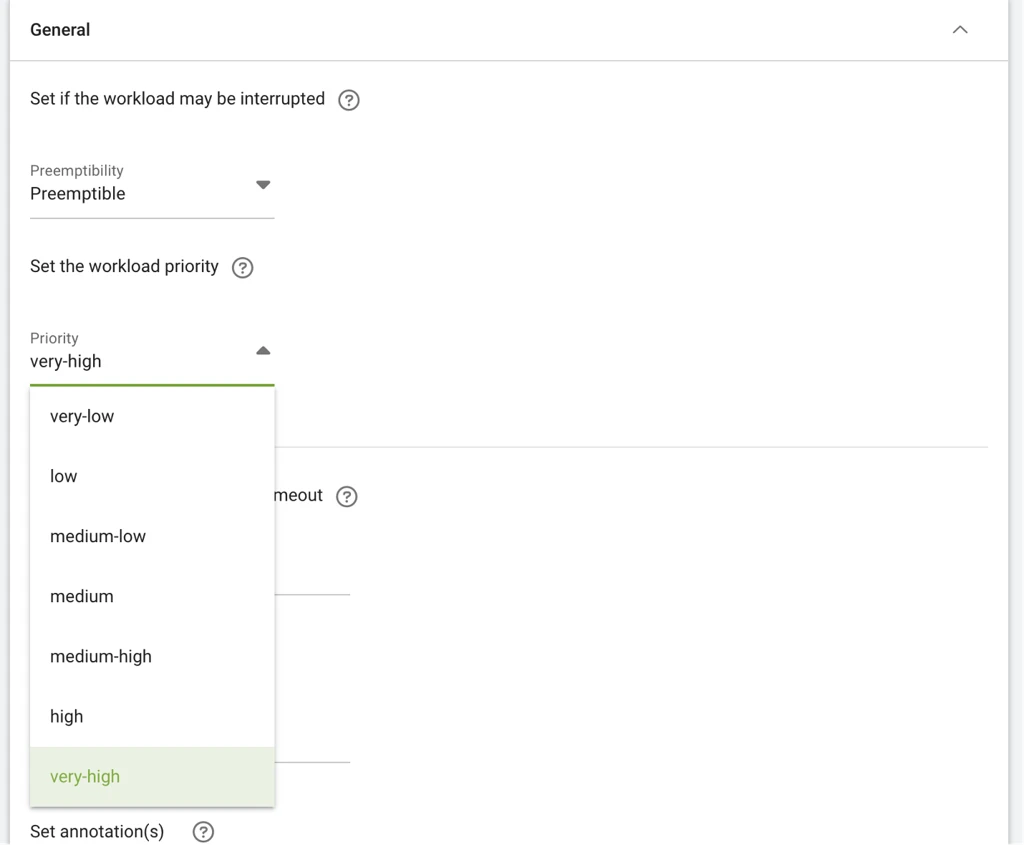Open help icon beside workload priority

click(242, 268)
